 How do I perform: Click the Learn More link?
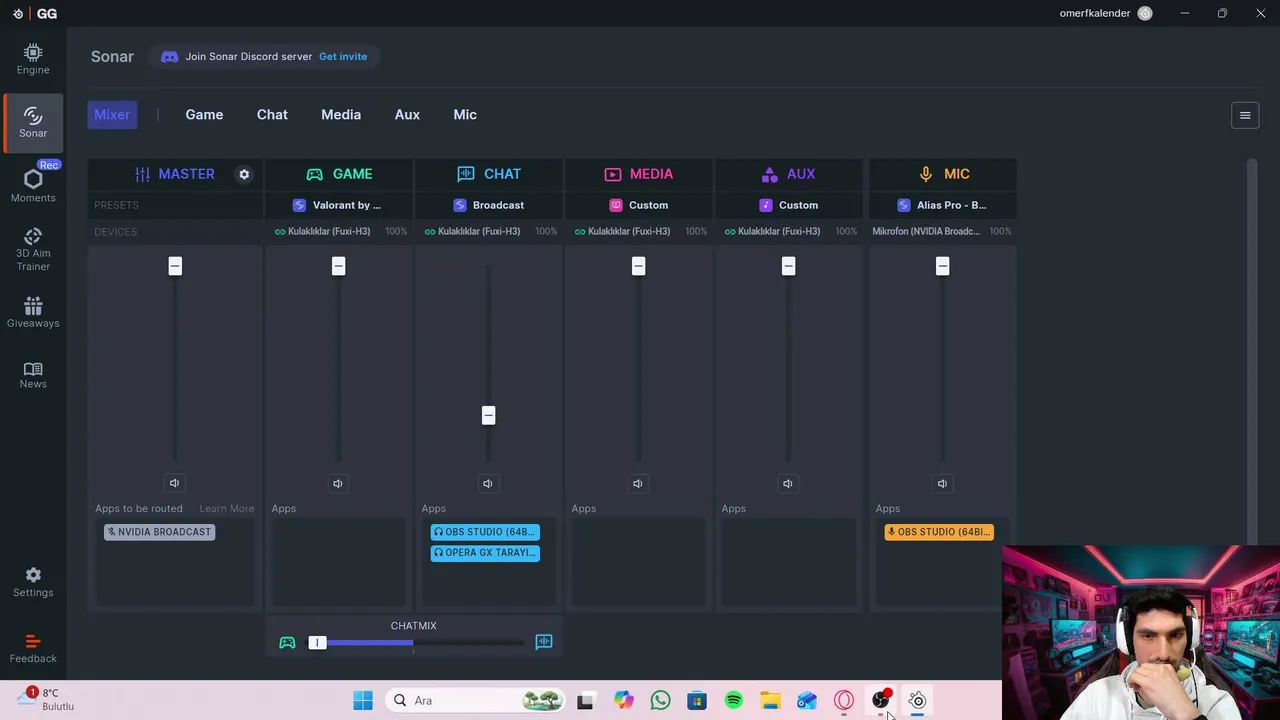coord(227,508)
